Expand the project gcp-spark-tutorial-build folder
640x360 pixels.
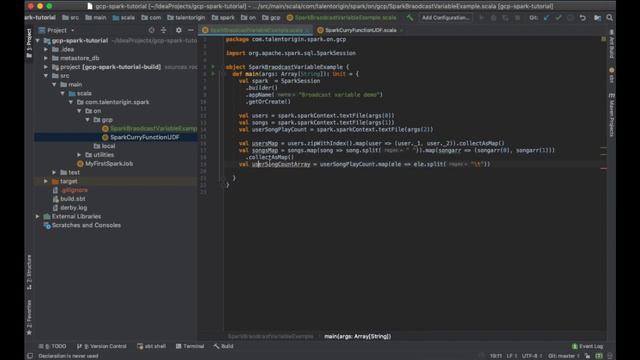[x=46, y=67]
